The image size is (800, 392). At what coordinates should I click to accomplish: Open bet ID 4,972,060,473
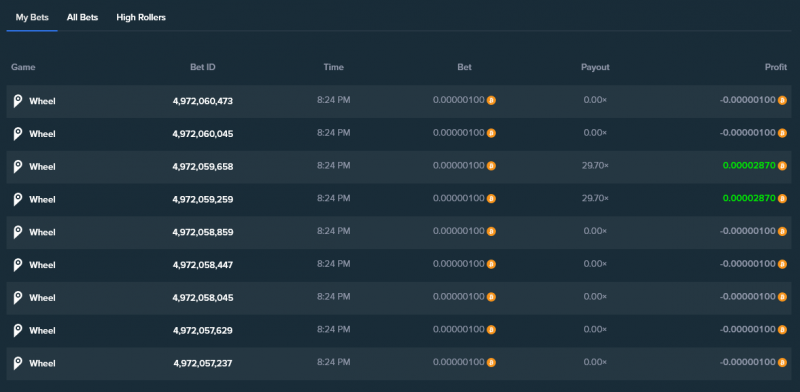click(x=203, y=101)
